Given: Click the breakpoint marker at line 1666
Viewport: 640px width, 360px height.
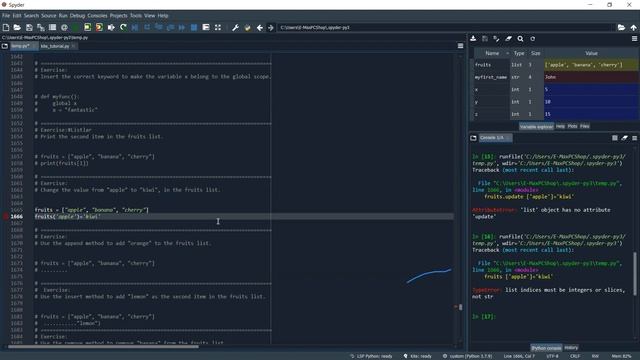Looking at the screenshot, I should click(6, 216).
